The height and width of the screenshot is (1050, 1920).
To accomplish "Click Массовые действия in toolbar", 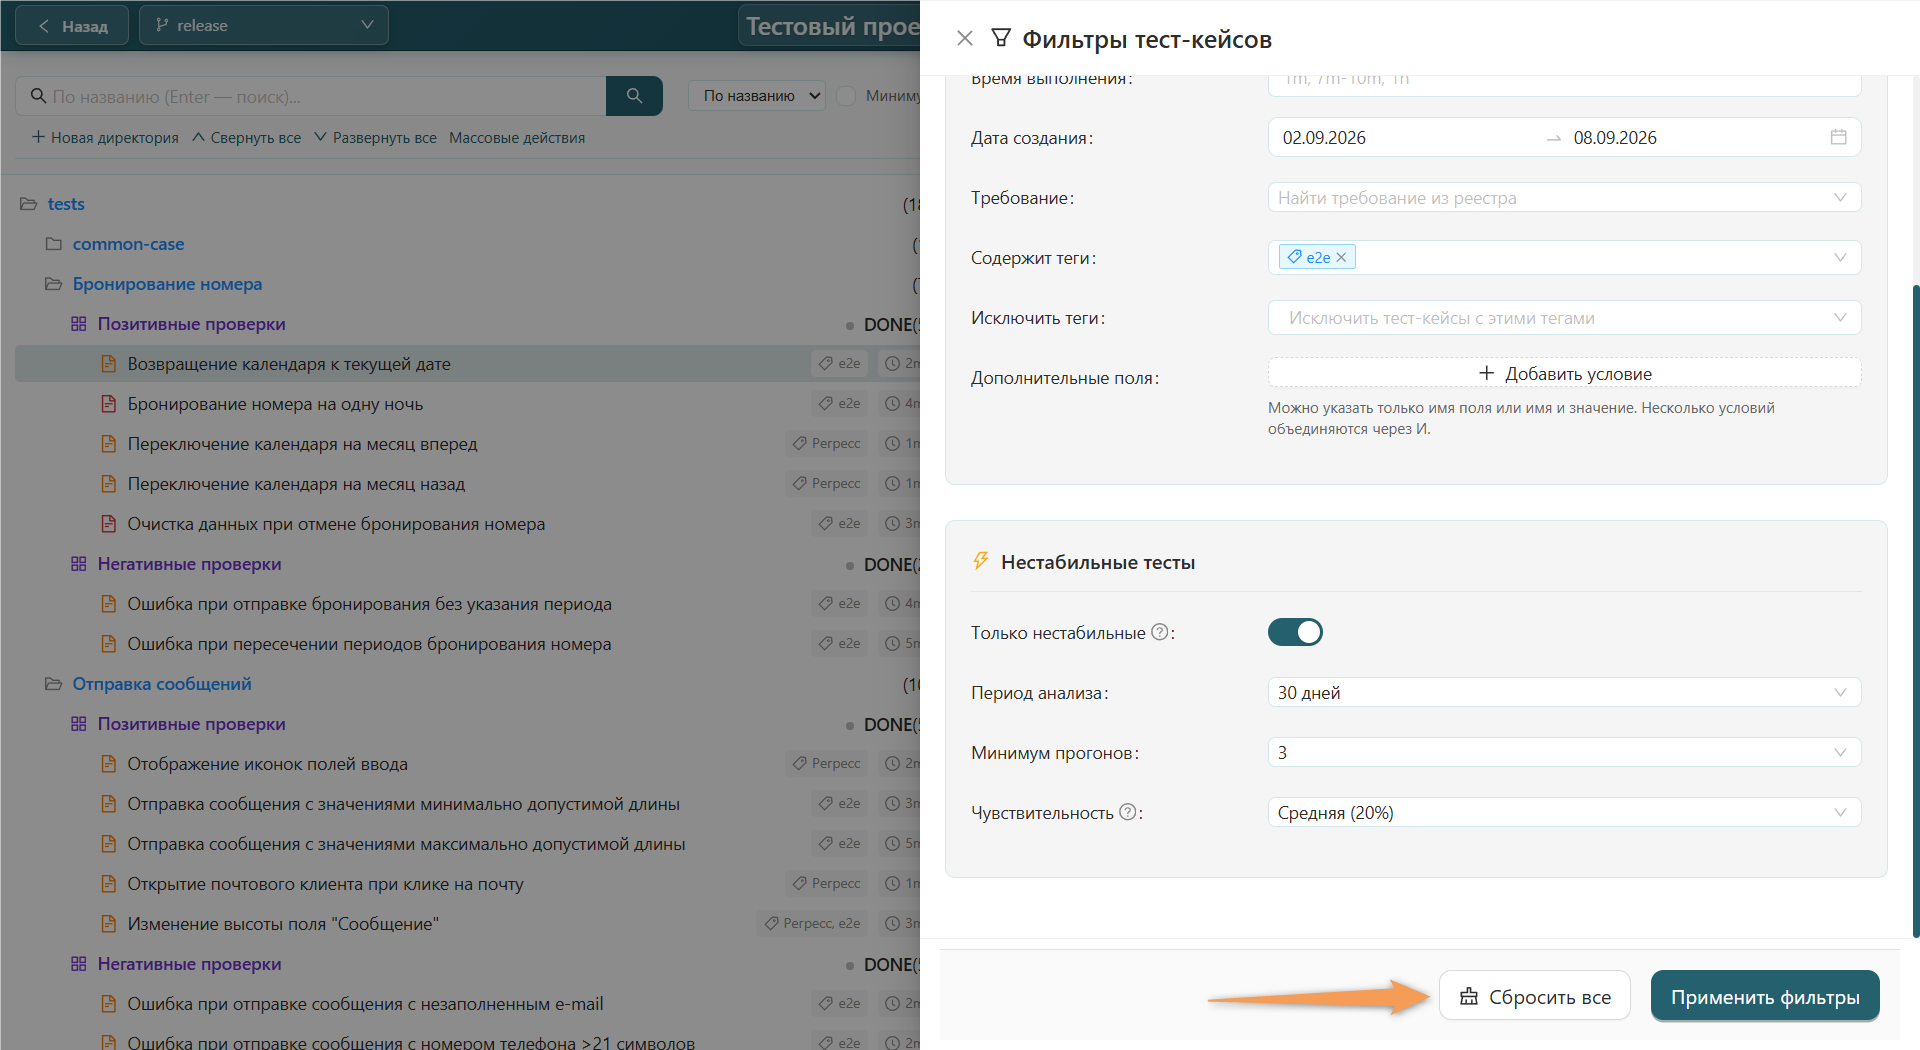I will click(517, 138).
